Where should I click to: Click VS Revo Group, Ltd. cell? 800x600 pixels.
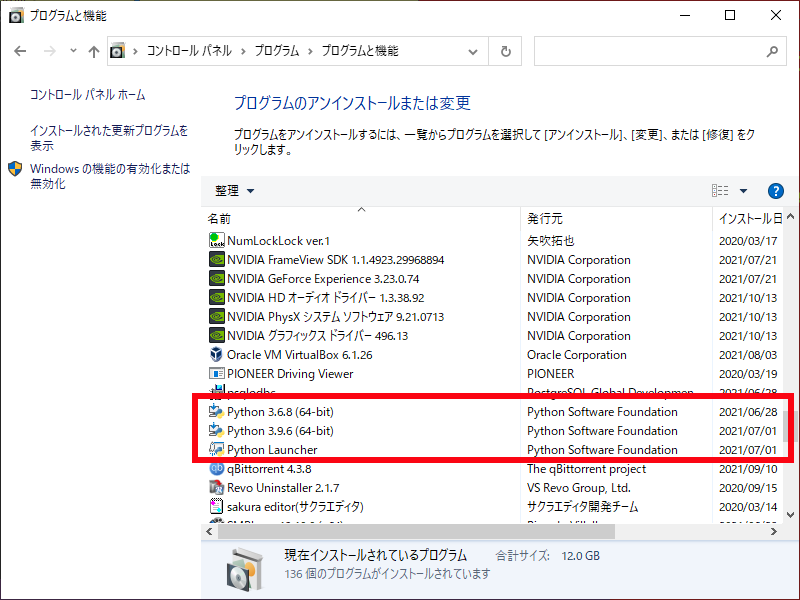[579, 487]
